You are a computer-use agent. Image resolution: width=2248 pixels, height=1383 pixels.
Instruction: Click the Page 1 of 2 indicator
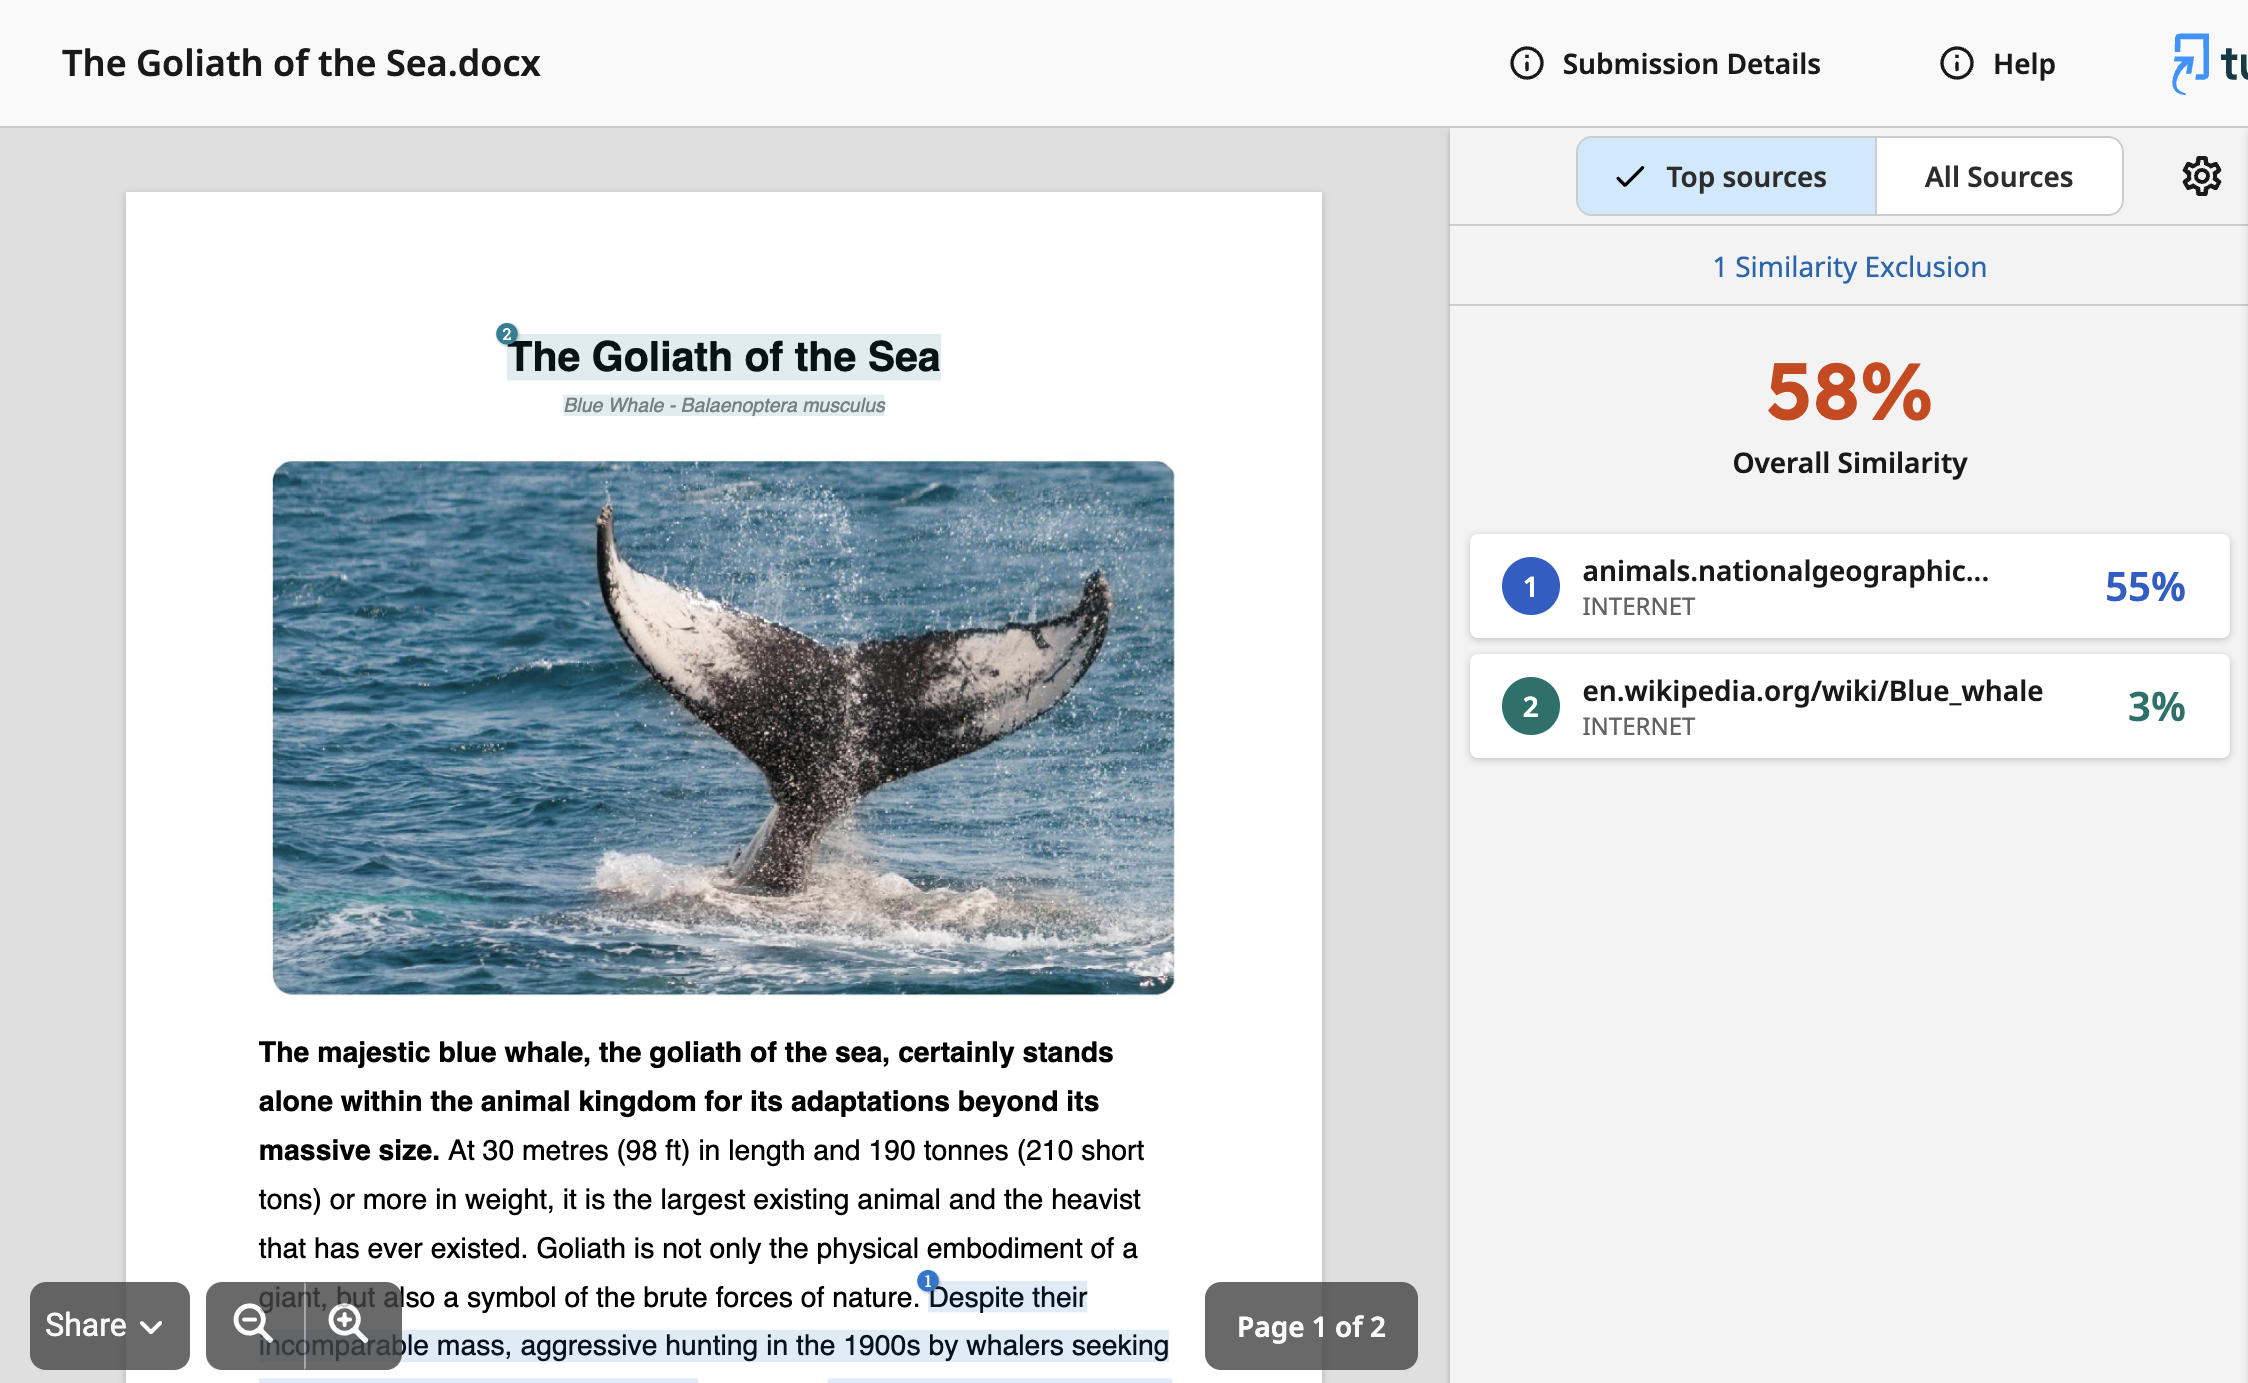click(1311, 1326)
